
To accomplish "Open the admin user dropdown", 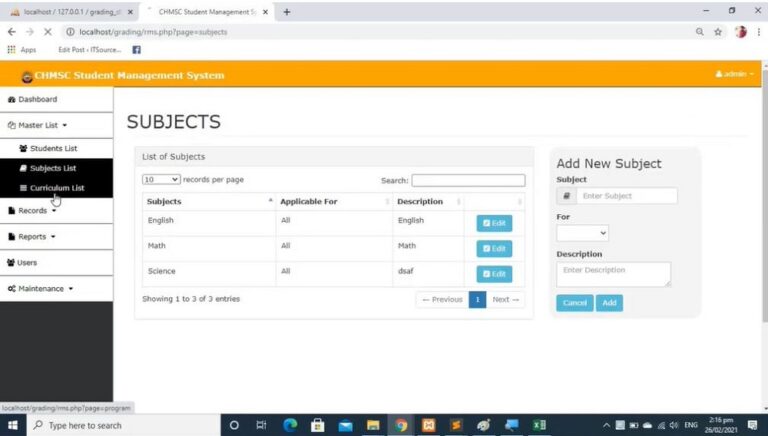I will (x=735, y=75).
